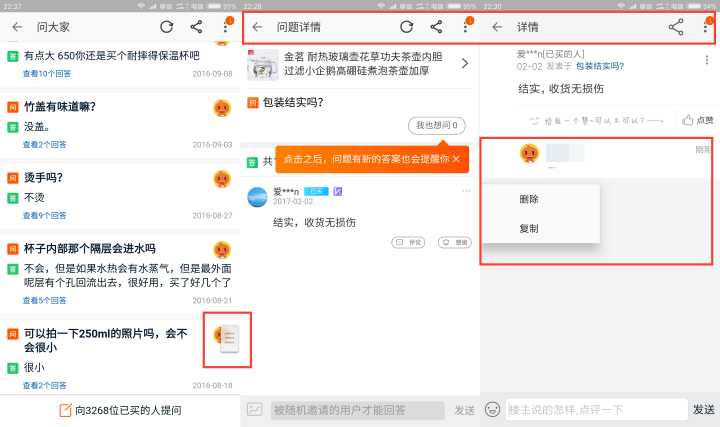720x427 pixels.
Task: Open three-dot menu on 问大家 screen
Action: pos(225,27)
